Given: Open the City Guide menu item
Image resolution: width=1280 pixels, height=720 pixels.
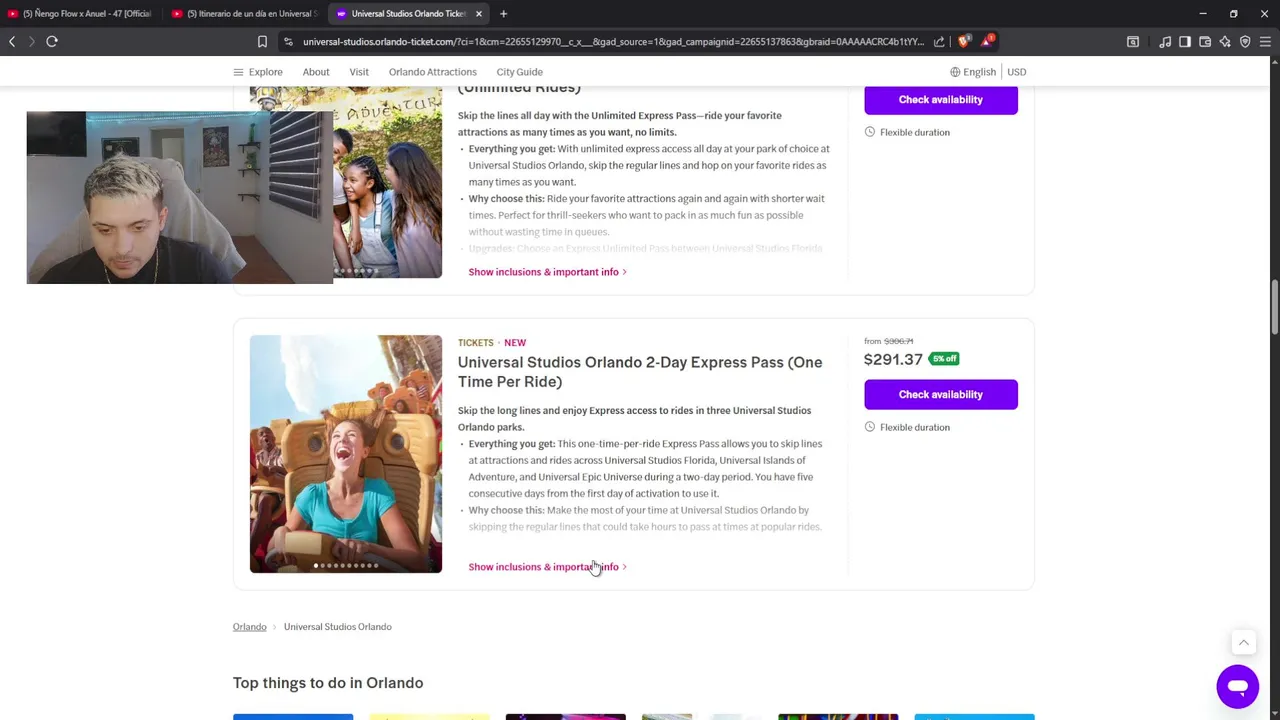Looking at the screenshot, I should pos(519,72).
